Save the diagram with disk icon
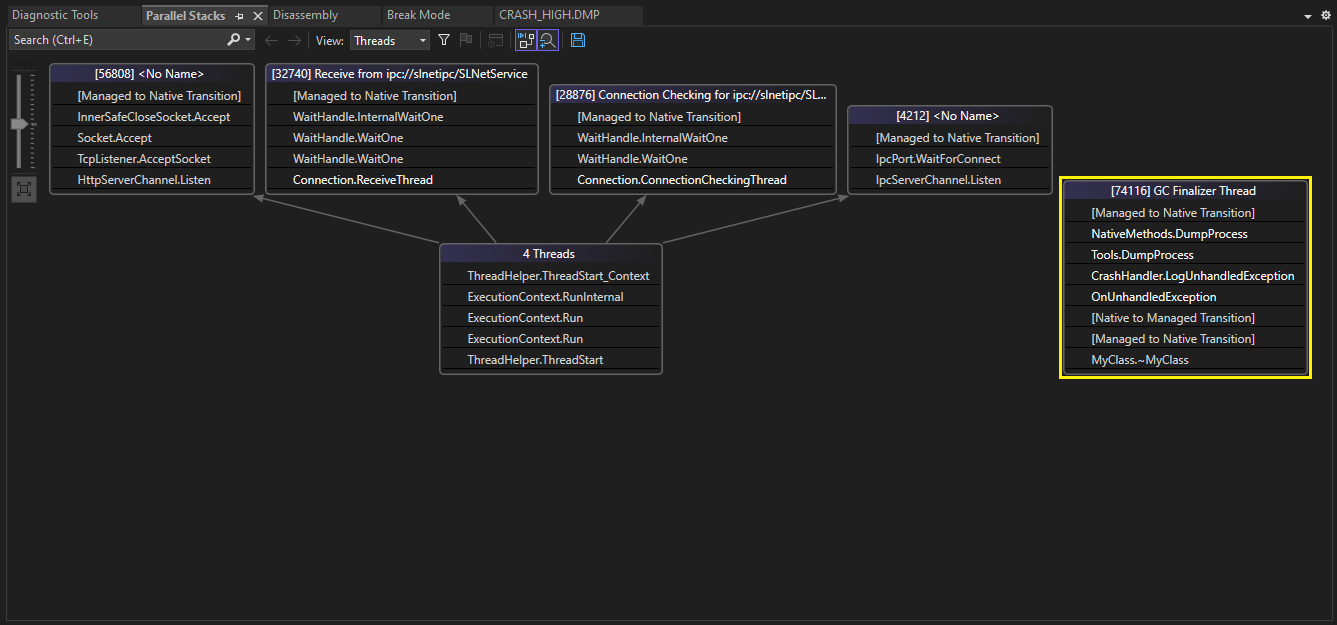Screen dimensions: 1337x625 [578, 40]
